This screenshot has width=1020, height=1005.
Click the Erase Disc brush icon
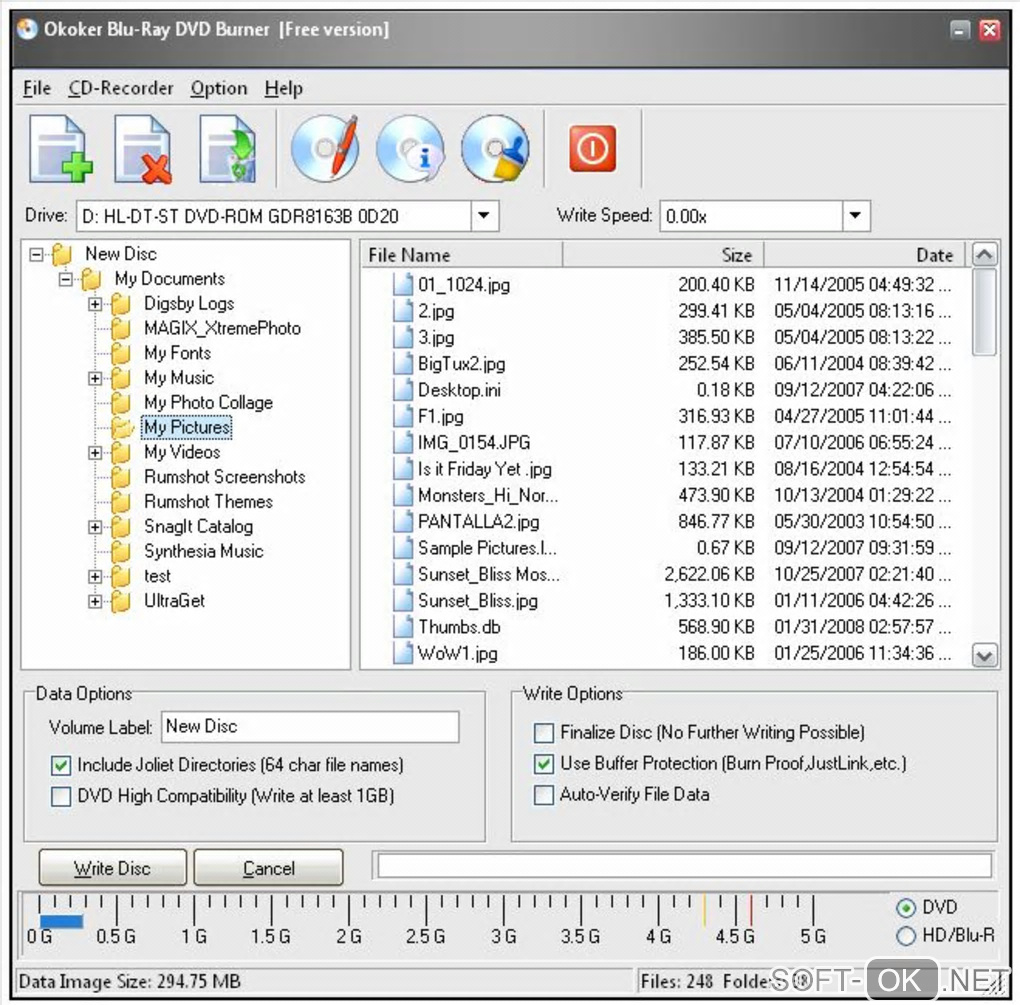pos(496,148)
